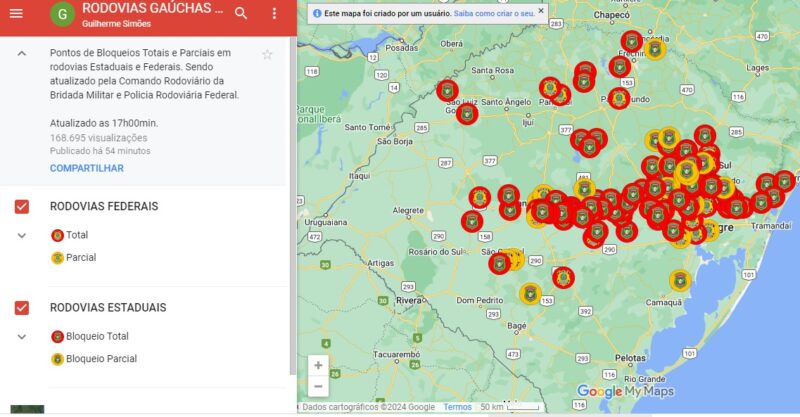Uncheck the Rodovias Federais layer

point(22,206)
